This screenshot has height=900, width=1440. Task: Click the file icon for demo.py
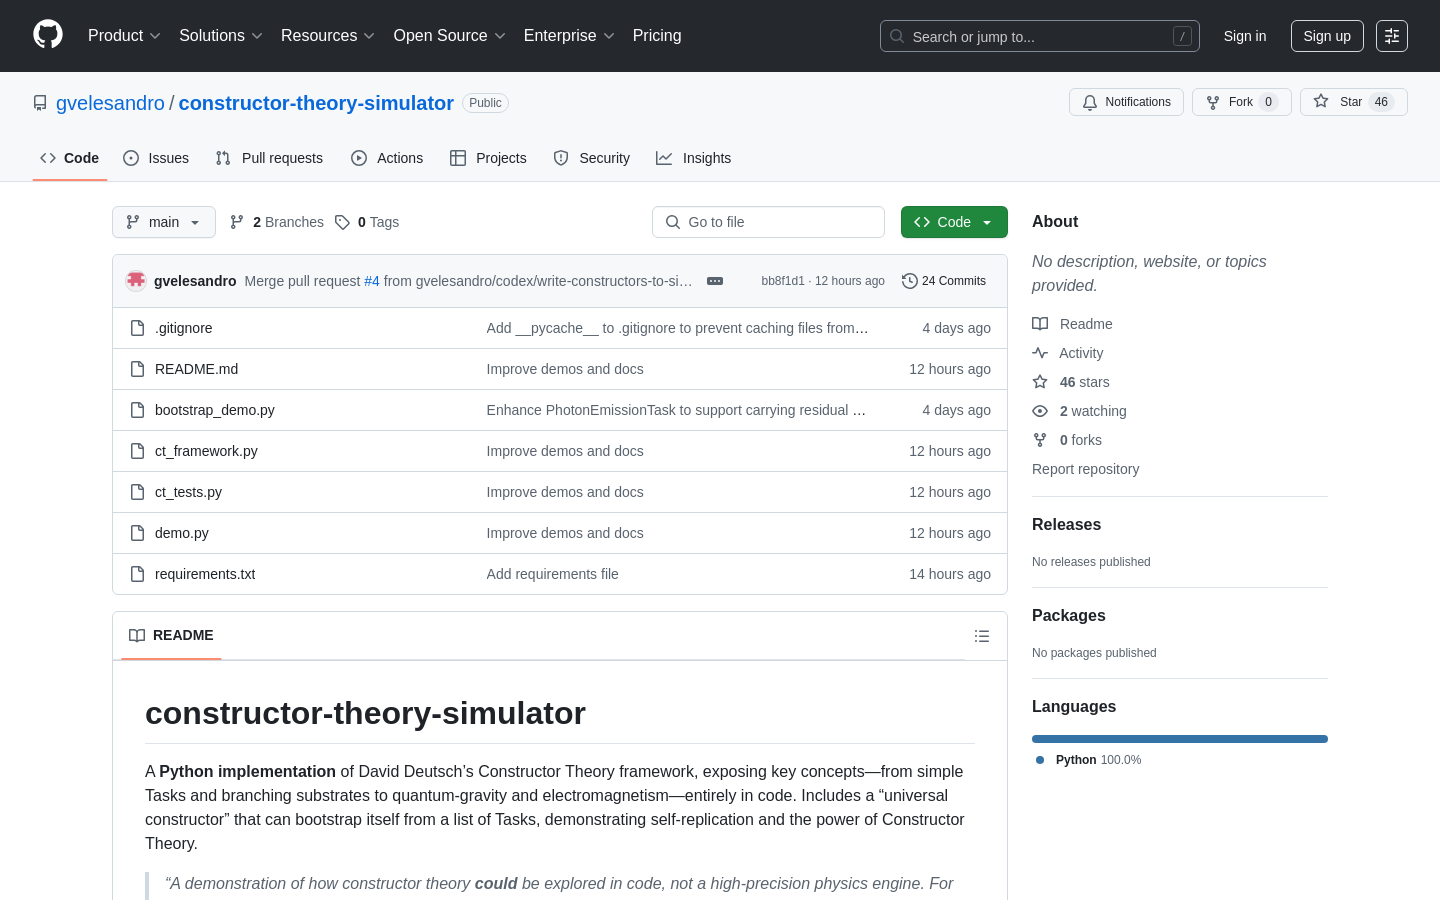[x=138, y=533]
